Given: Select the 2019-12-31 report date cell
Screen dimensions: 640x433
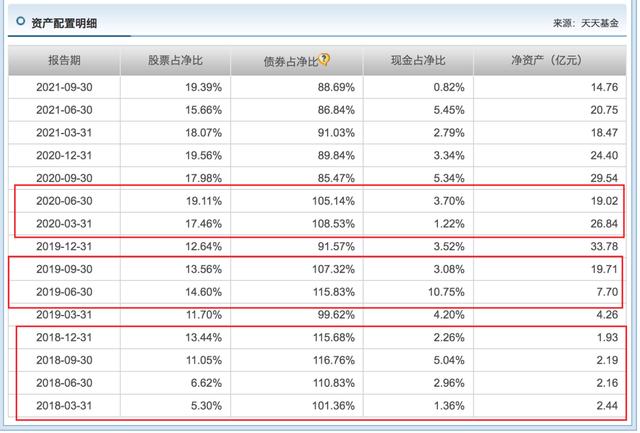Looking at the screenshot, I should (64, 246).
